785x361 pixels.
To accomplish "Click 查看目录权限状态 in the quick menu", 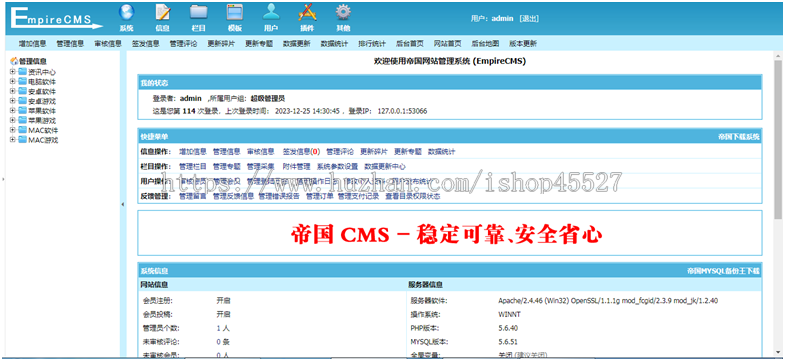I will click(413, 196).
